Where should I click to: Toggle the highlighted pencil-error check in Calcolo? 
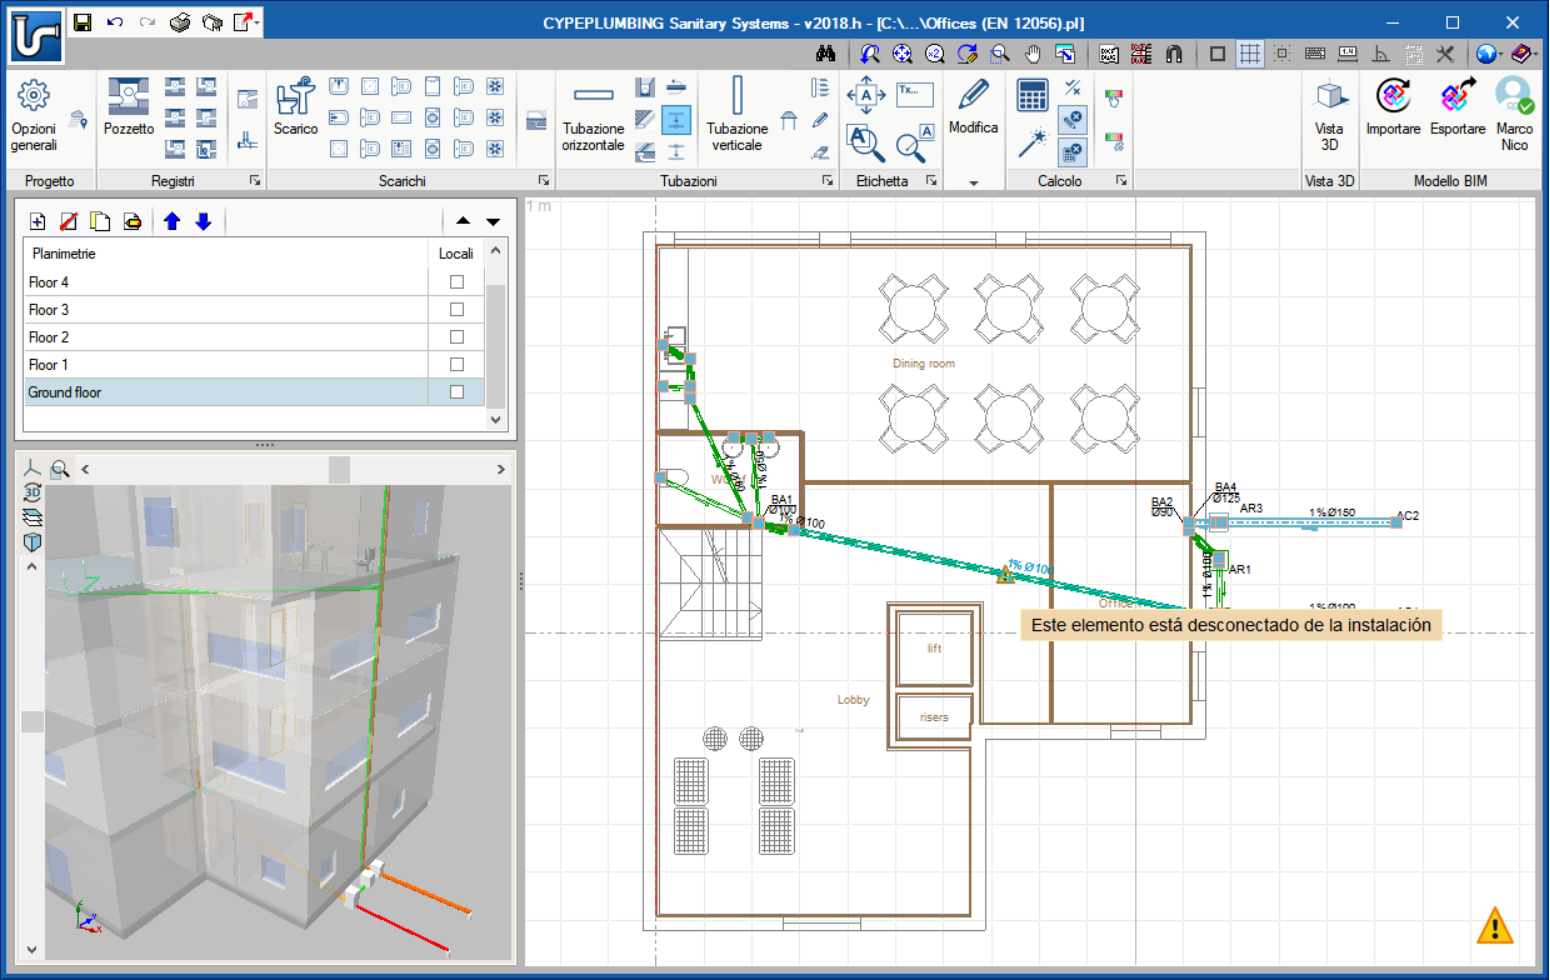pyautogui.click(x=1072, y=120)
